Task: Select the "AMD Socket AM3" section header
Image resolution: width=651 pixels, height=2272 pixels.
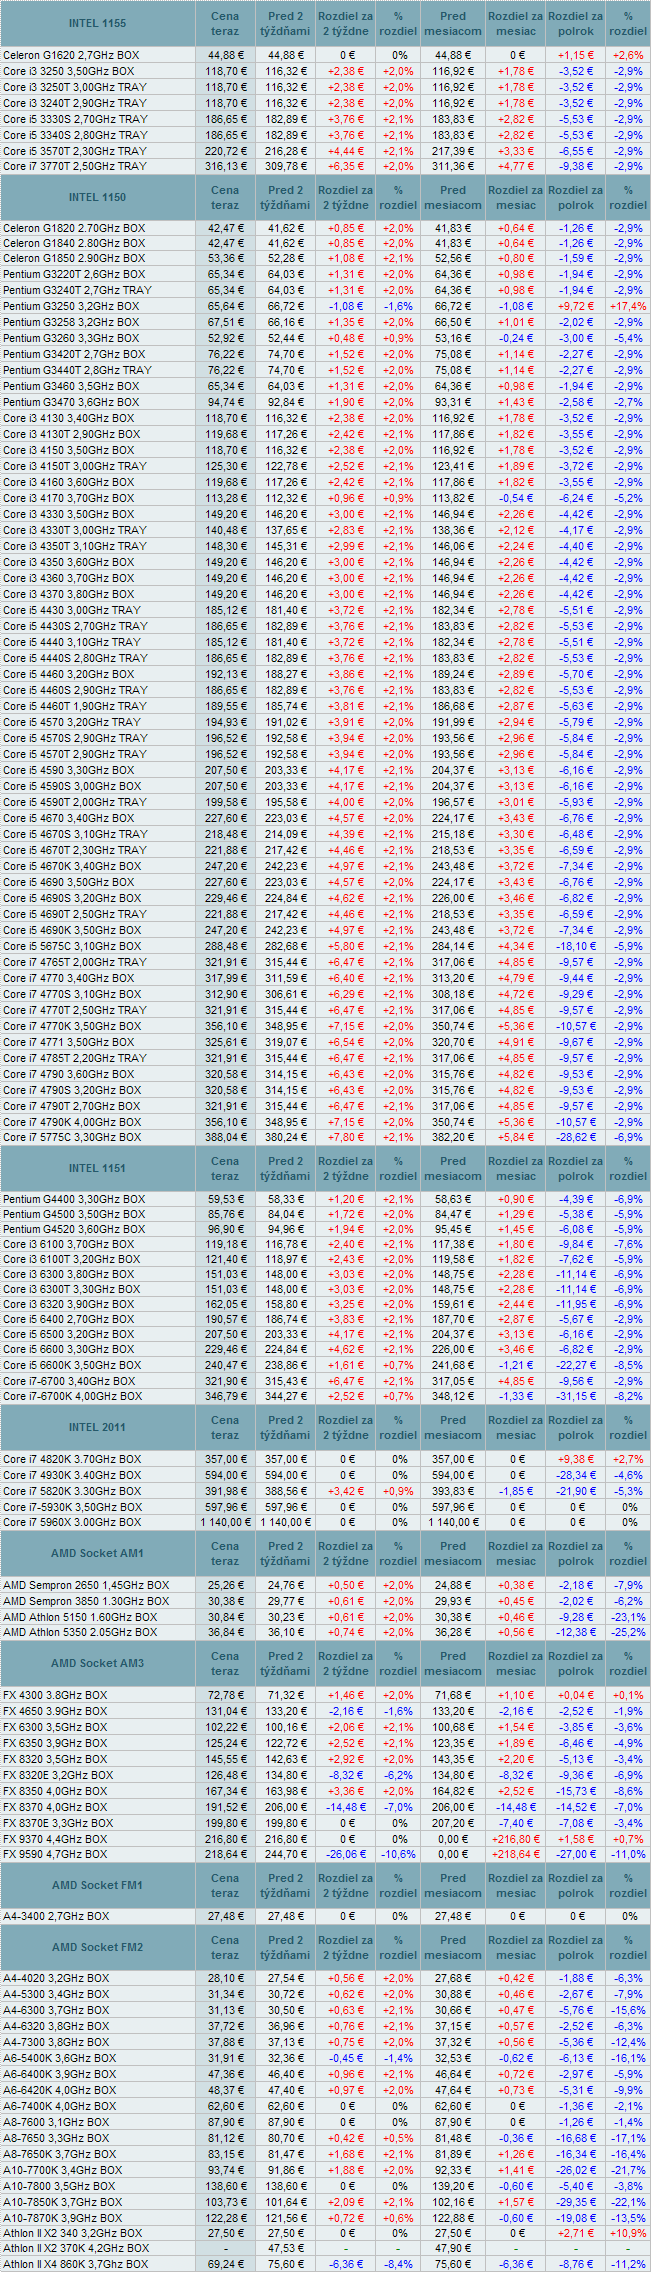Action: coord(98,1663)
